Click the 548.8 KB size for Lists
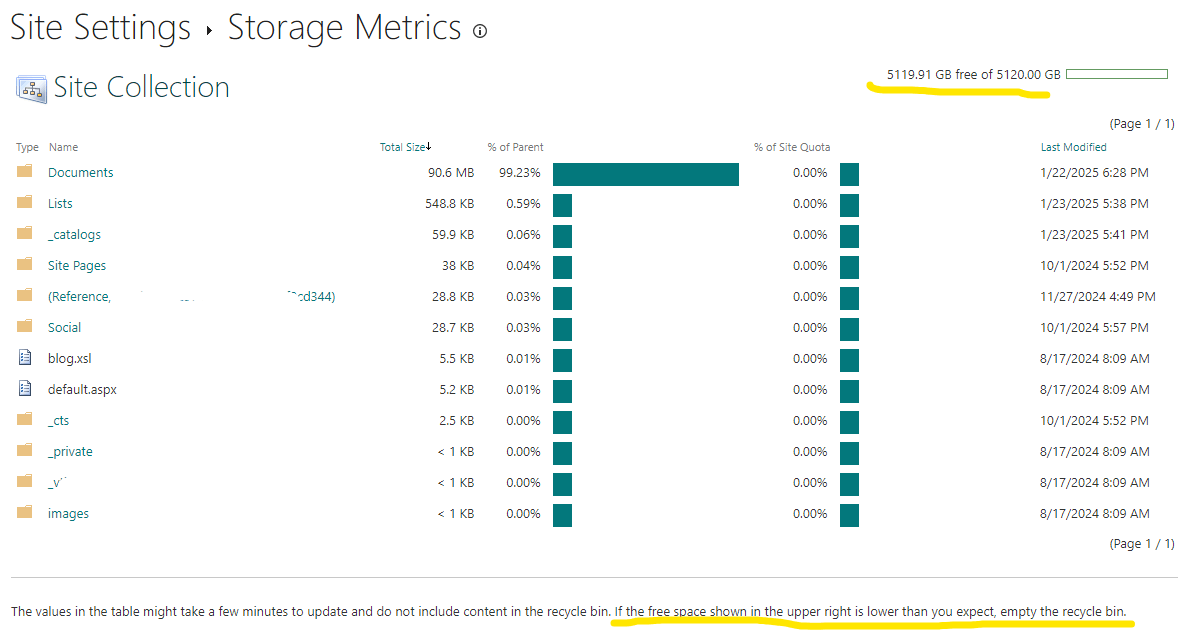 tap(449, 204)
